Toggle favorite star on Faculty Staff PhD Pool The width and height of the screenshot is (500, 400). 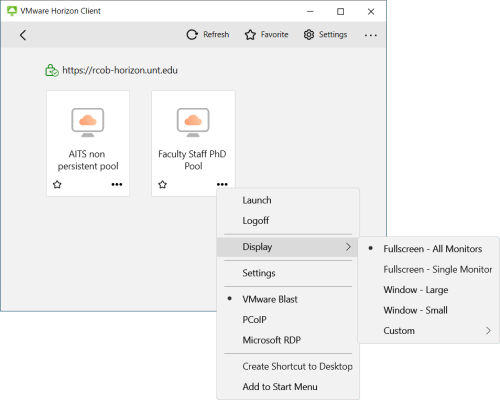pyautogui.click(x=162, y=184)
